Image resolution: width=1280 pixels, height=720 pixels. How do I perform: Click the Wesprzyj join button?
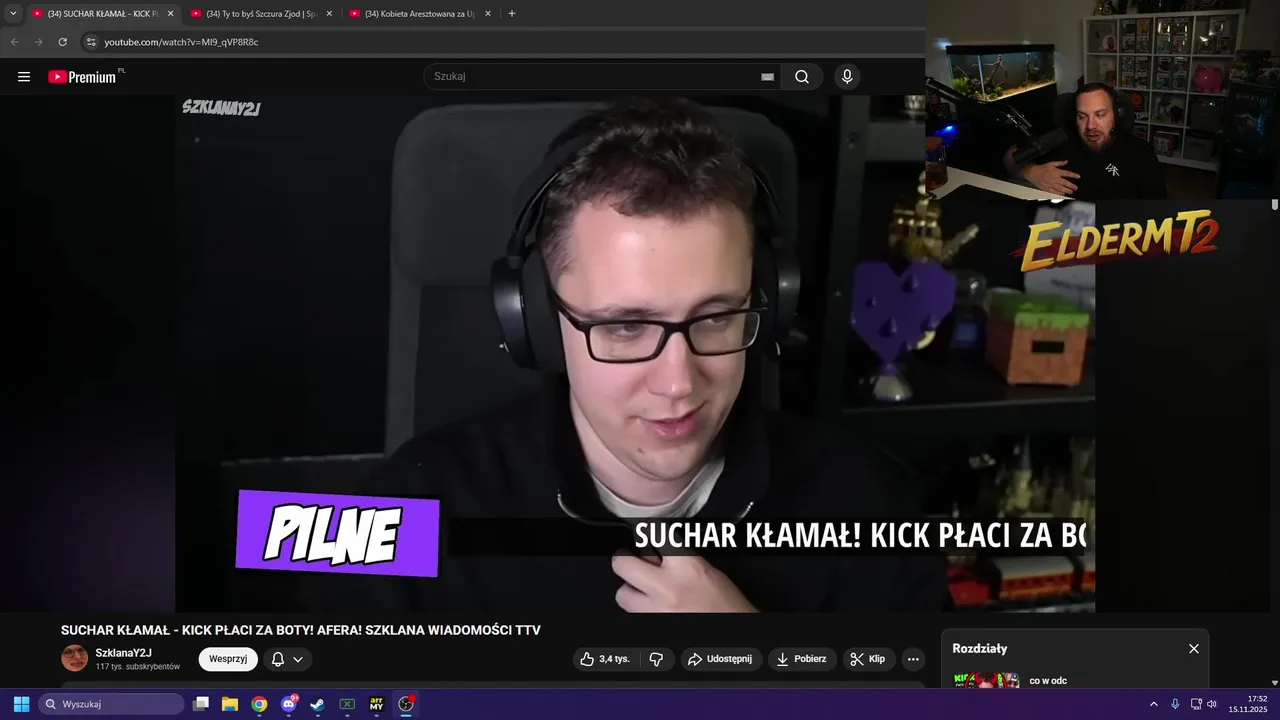[228, 659]
